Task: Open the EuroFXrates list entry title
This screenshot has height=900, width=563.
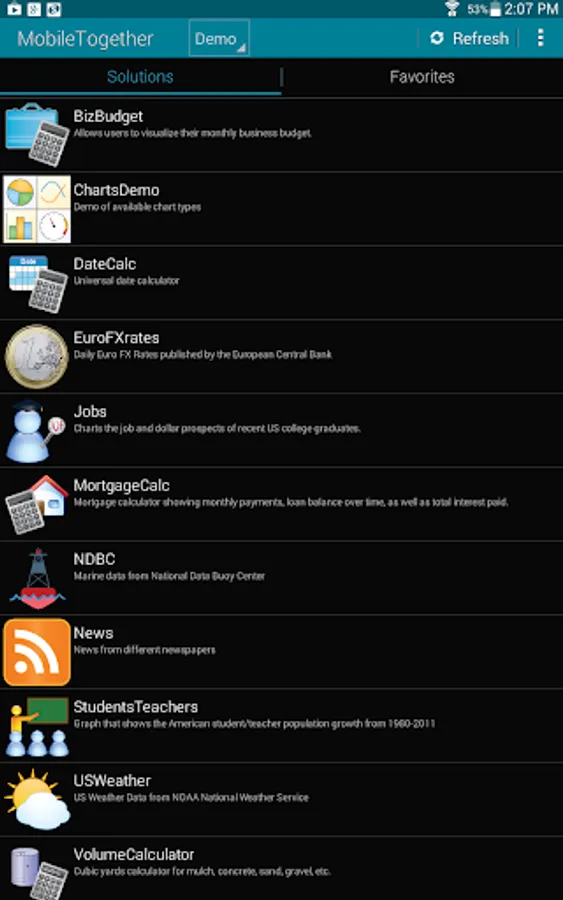Action: pyautogui.click(x=117, y=338)
